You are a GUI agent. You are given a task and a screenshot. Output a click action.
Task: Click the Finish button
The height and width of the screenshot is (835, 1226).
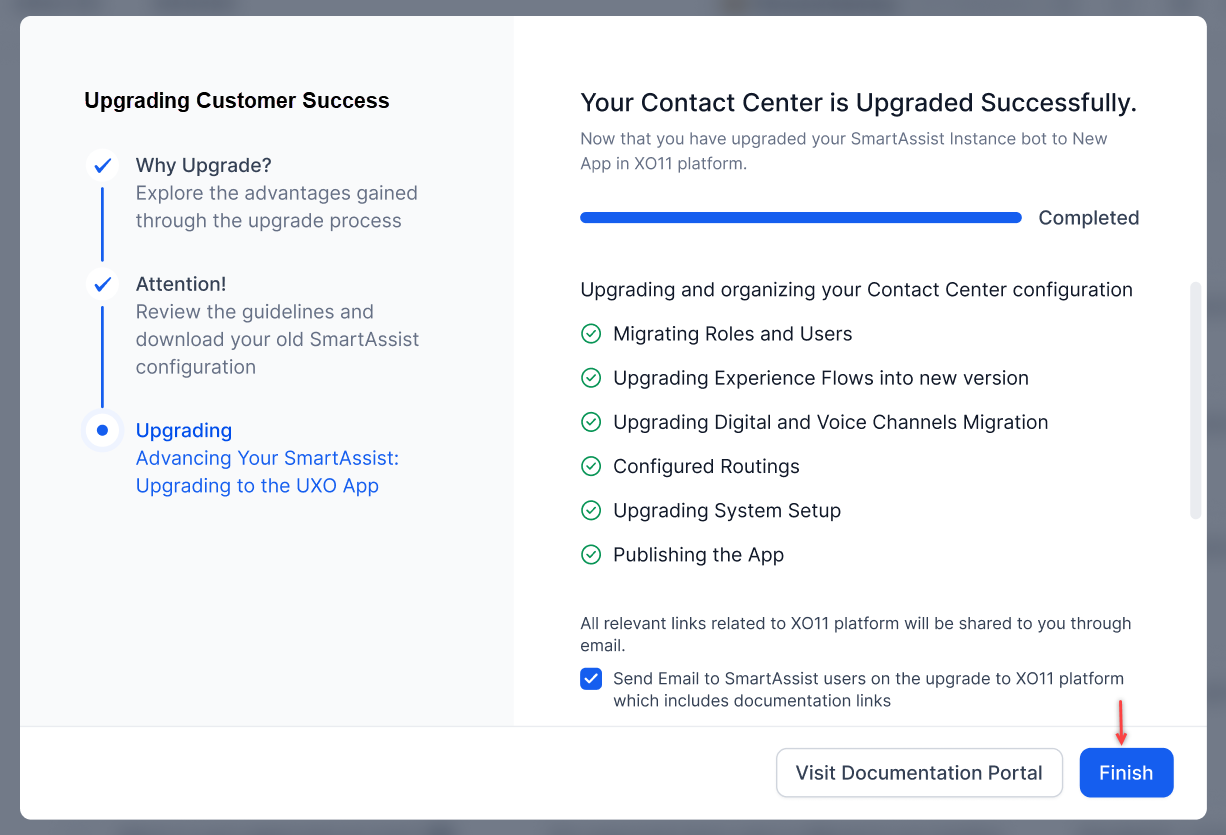[x=1126, y=773]
